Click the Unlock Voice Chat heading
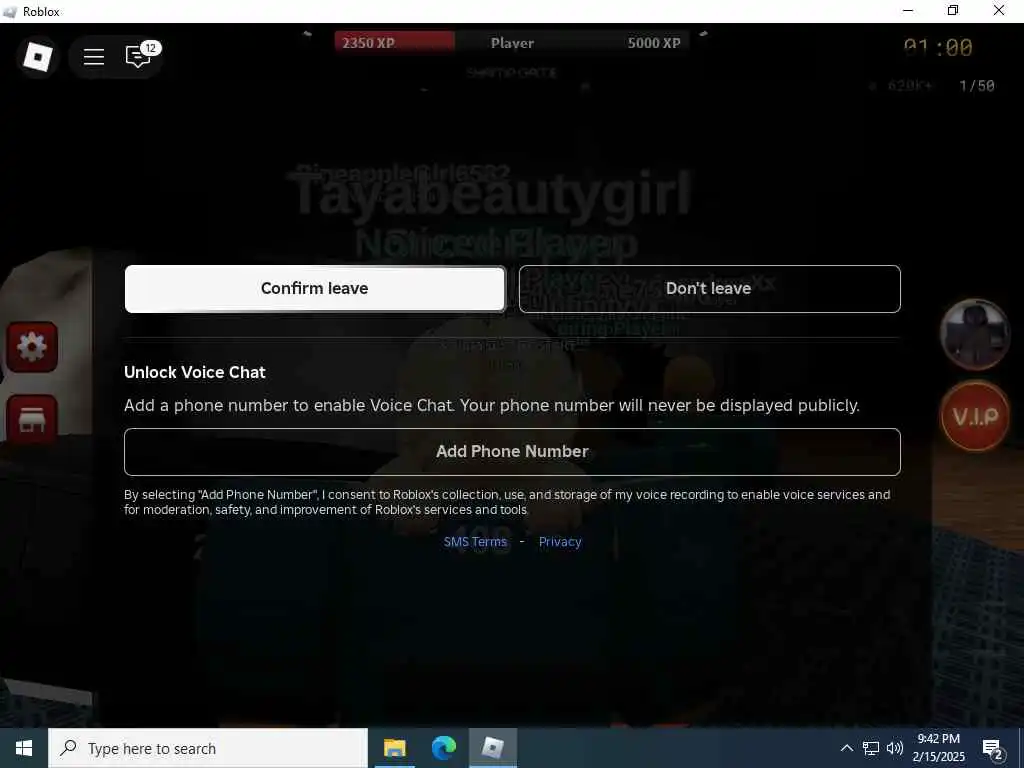 [x=195, y=372]
